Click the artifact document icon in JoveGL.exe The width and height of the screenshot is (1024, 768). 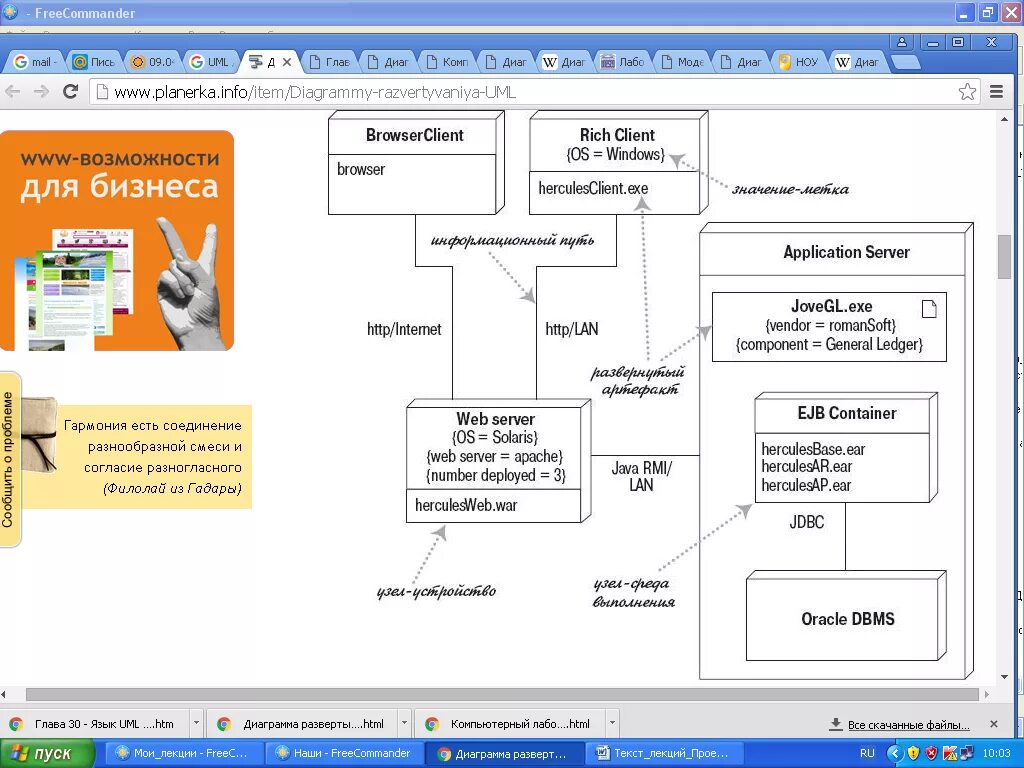click(929, 308)
